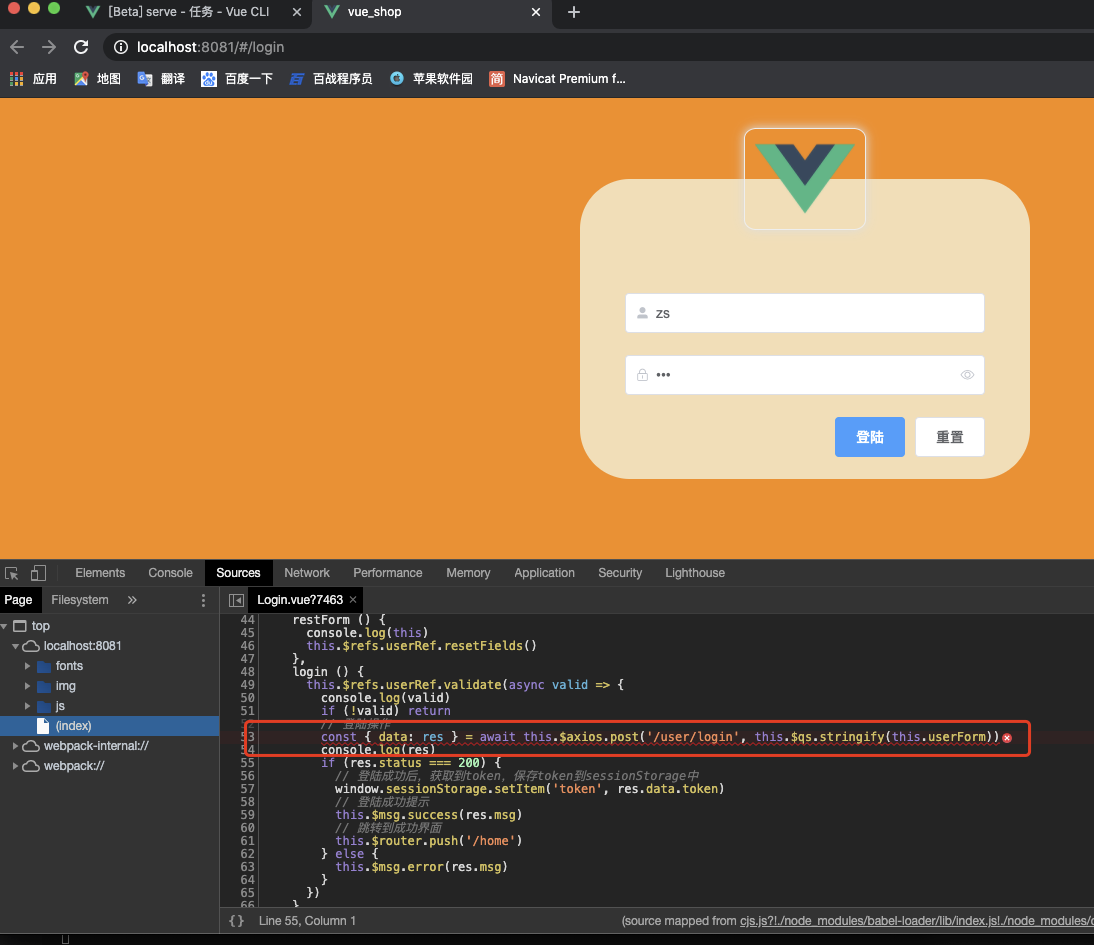The height and width of the screenshot is (945, 1094).
Task: Click the username field containing zs
Action: [804, 313]
